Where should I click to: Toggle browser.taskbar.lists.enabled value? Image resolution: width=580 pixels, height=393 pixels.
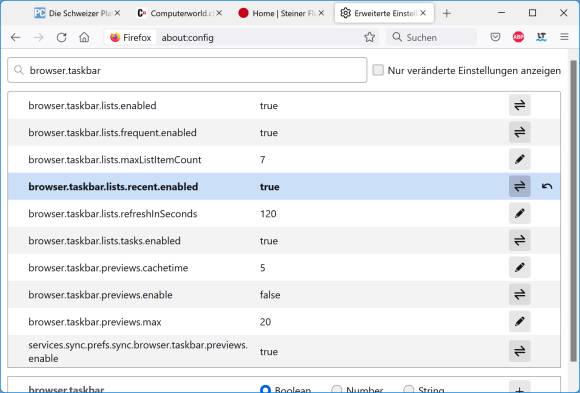519,105
